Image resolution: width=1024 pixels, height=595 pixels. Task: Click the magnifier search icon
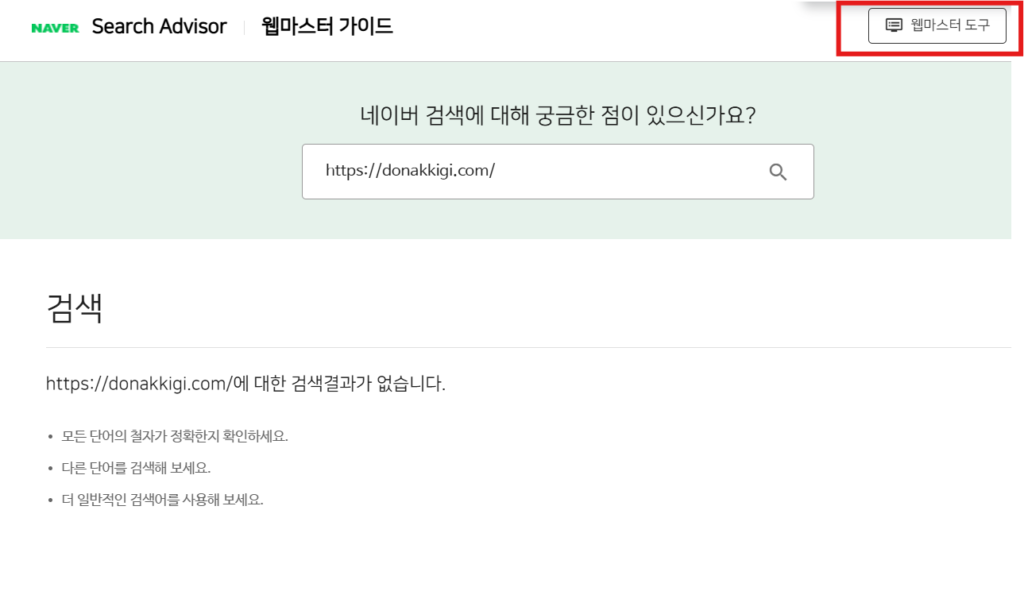[777, 172]
